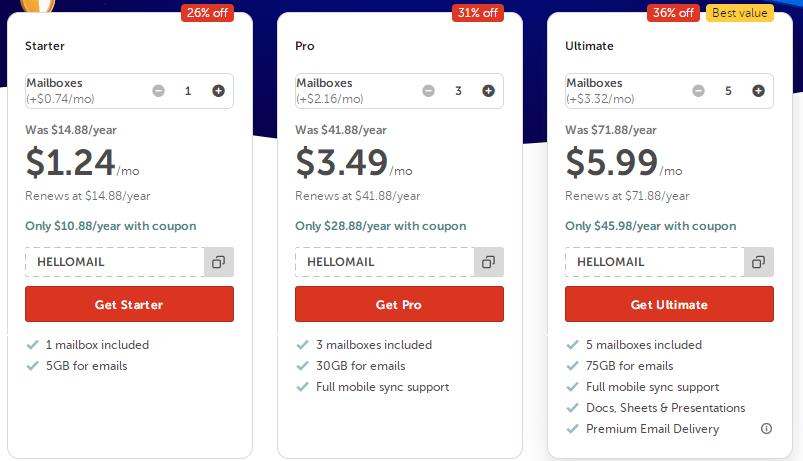Click the 31% off badge on Pro
803x461 pixels.
[x=476, y=13]
